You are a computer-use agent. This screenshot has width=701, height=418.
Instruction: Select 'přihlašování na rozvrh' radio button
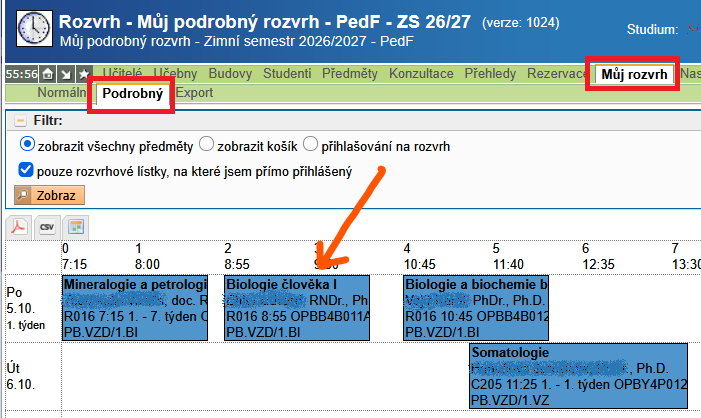tap(310, 144)
